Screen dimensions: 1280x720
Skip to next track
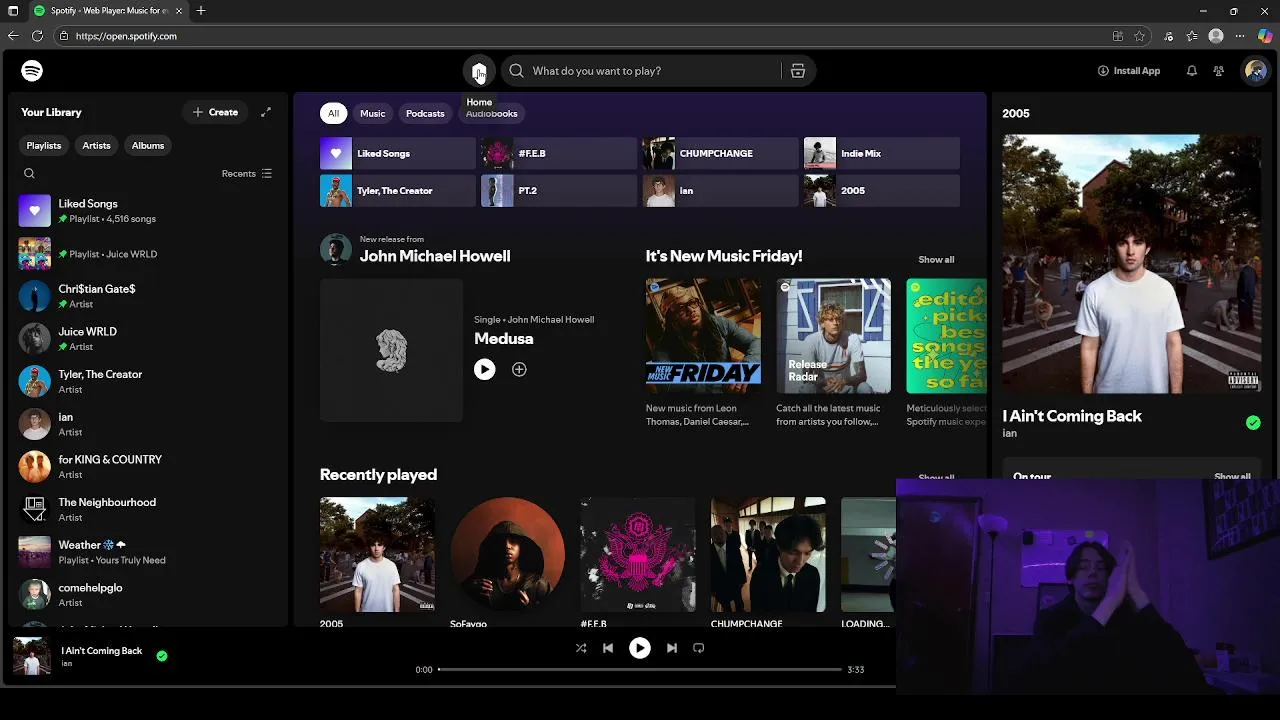pyautogui.click(x=672, y=648)
